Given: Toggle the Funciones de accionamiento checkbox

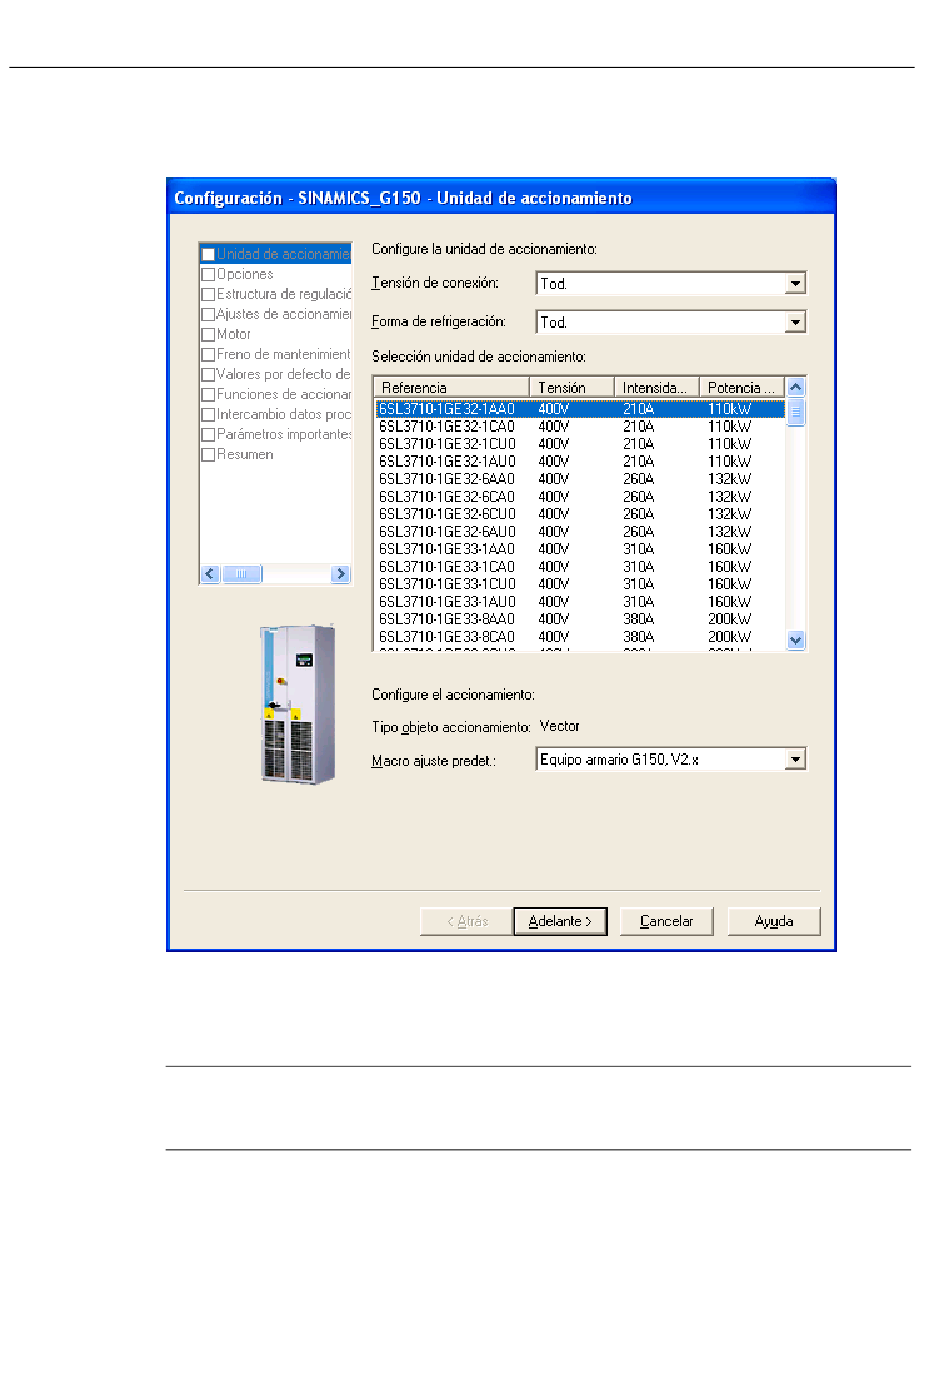Looking at the screenshot, I should [x=208, y=394].
